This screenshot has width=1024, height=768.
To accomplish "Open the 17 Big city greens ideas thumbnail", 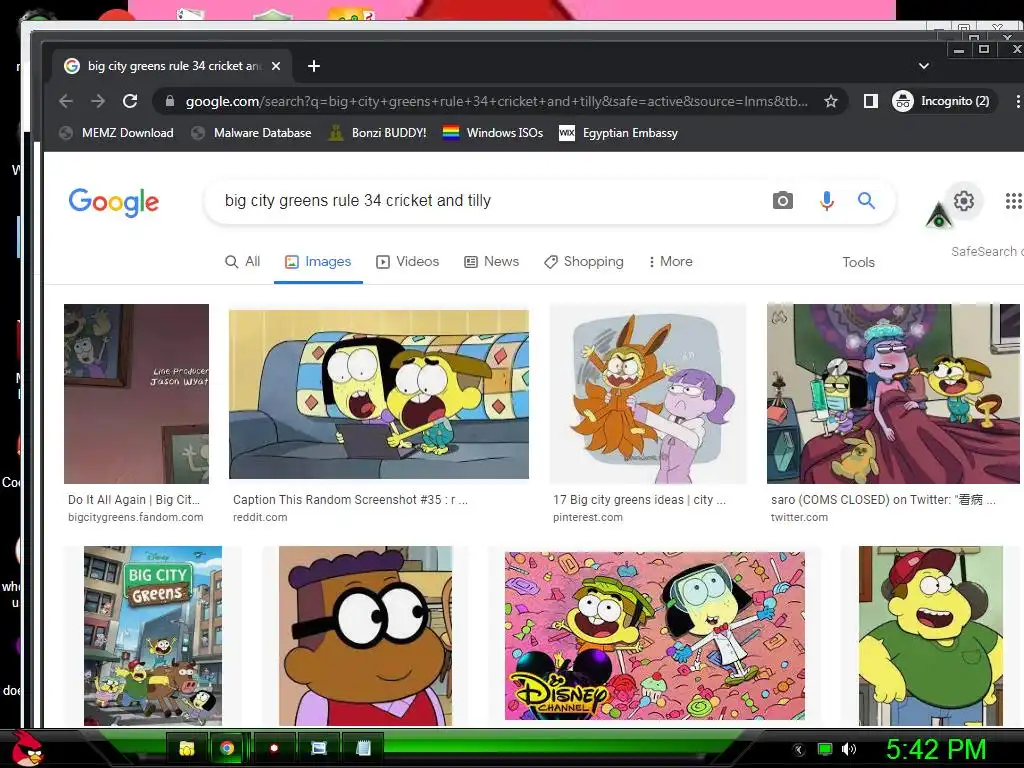I will click(648, 394).
